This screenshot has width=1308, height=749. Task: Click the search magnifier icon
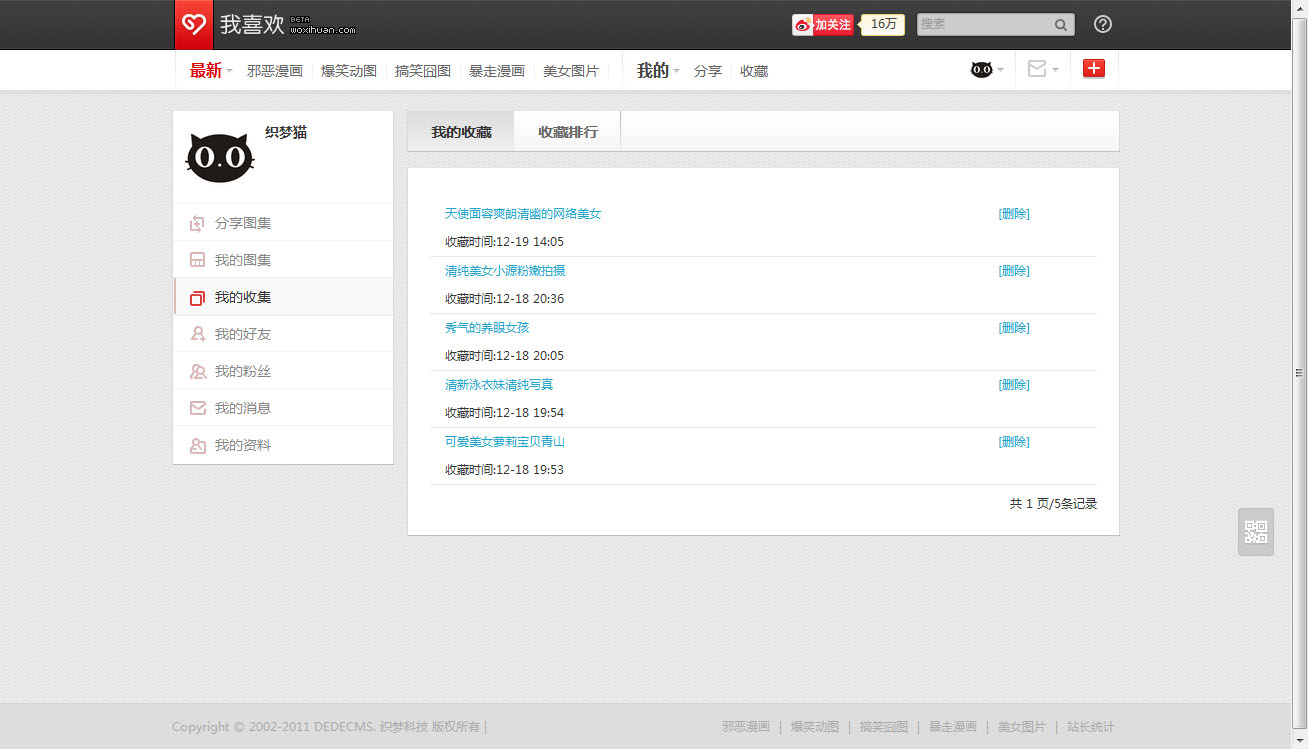pyautogui.click(x=1060, y=25)
